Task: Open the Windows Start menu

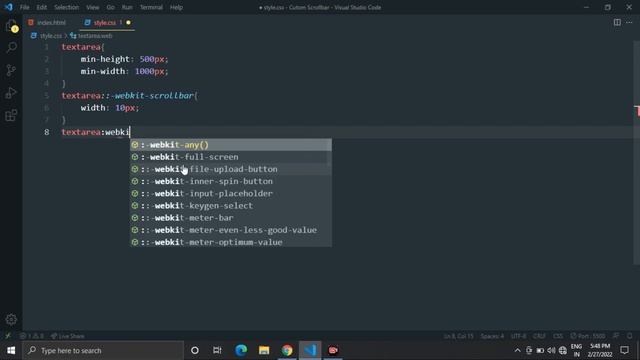Action: click(11, 350)
